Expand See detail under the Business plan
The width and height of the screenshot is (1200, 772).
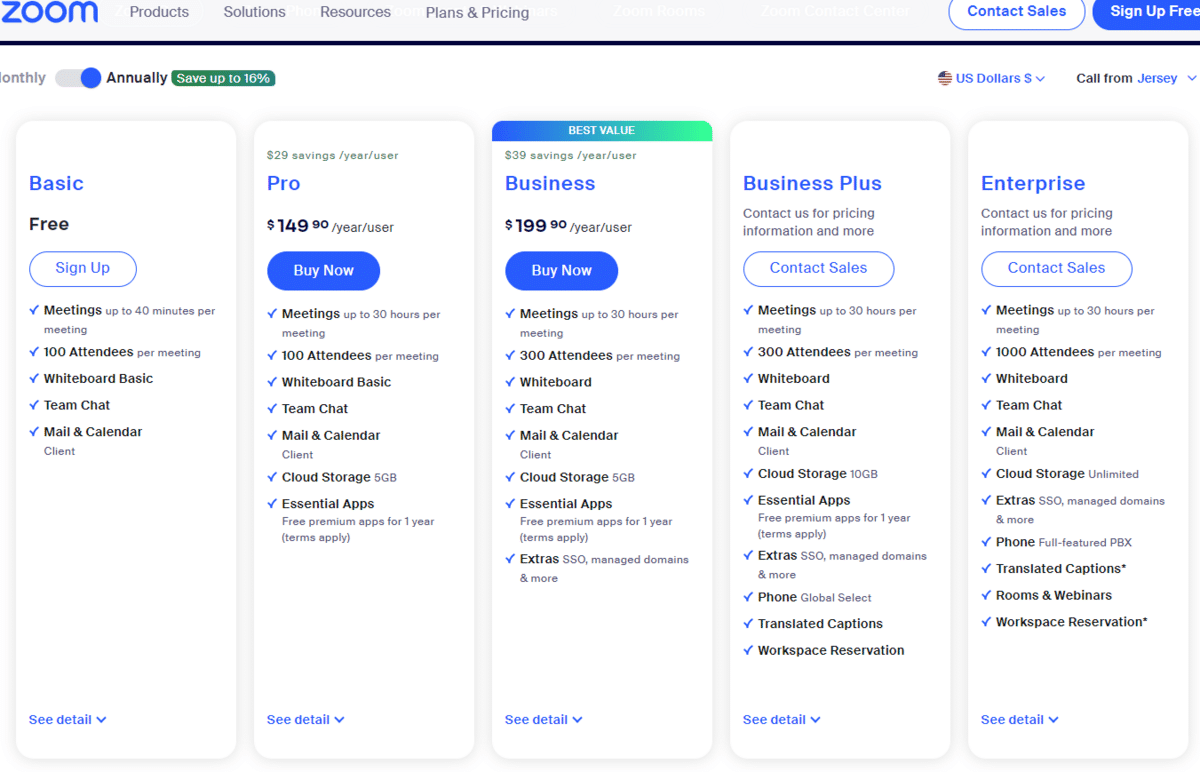pos(544,720)
